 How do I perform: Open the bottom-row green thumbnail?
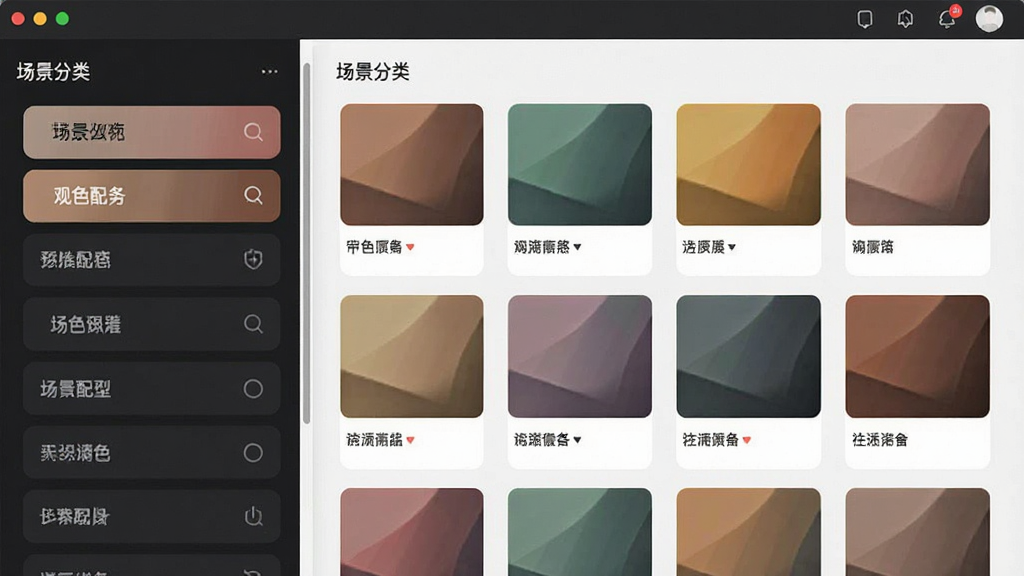coord(580,532)
